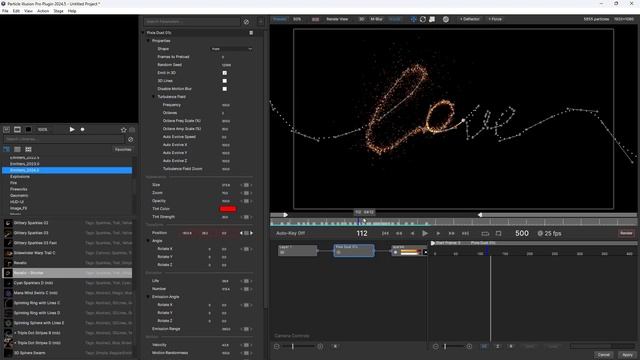Clear the parameter search
The height and width of the screenshot is (360, 640).
246,22
